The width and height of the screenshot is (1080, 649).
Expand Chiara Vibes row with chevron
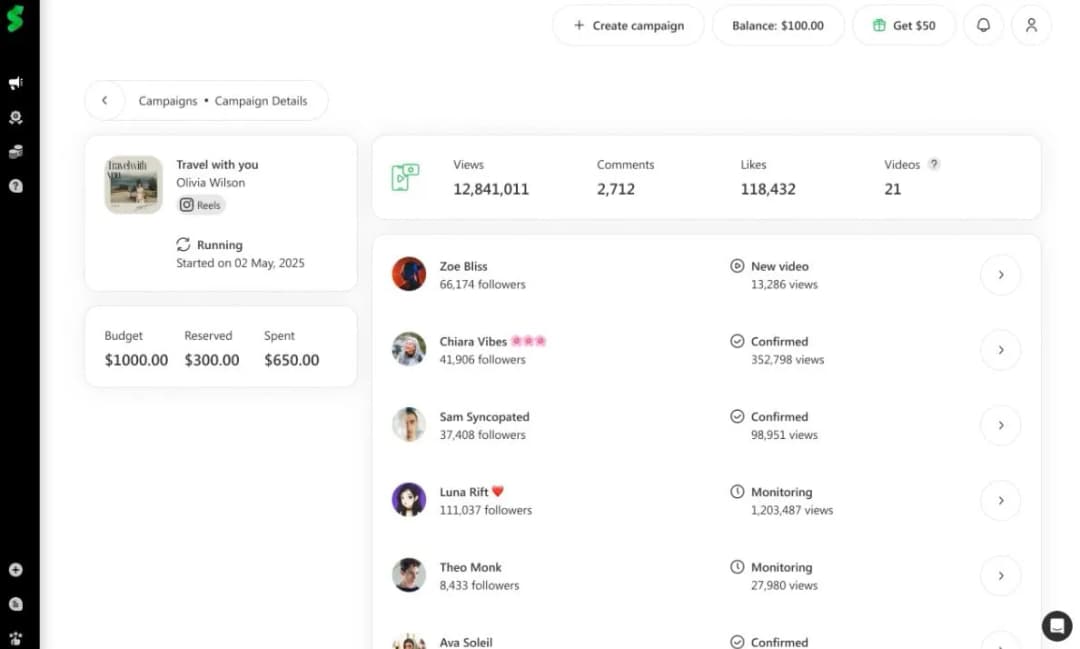pos(1001,350)
